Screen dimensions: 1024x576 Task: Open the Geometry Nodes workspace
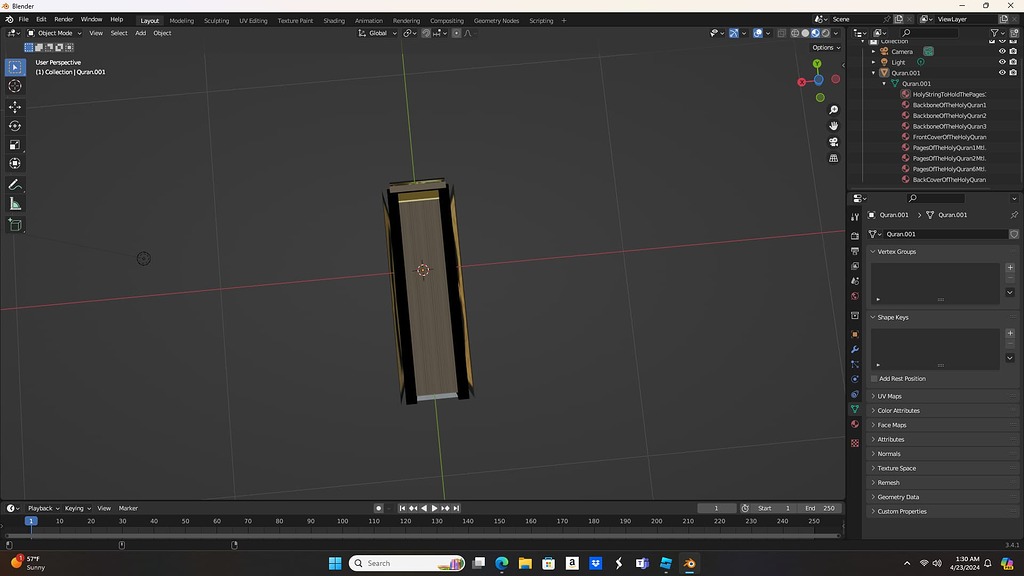(x=498, y=20)
